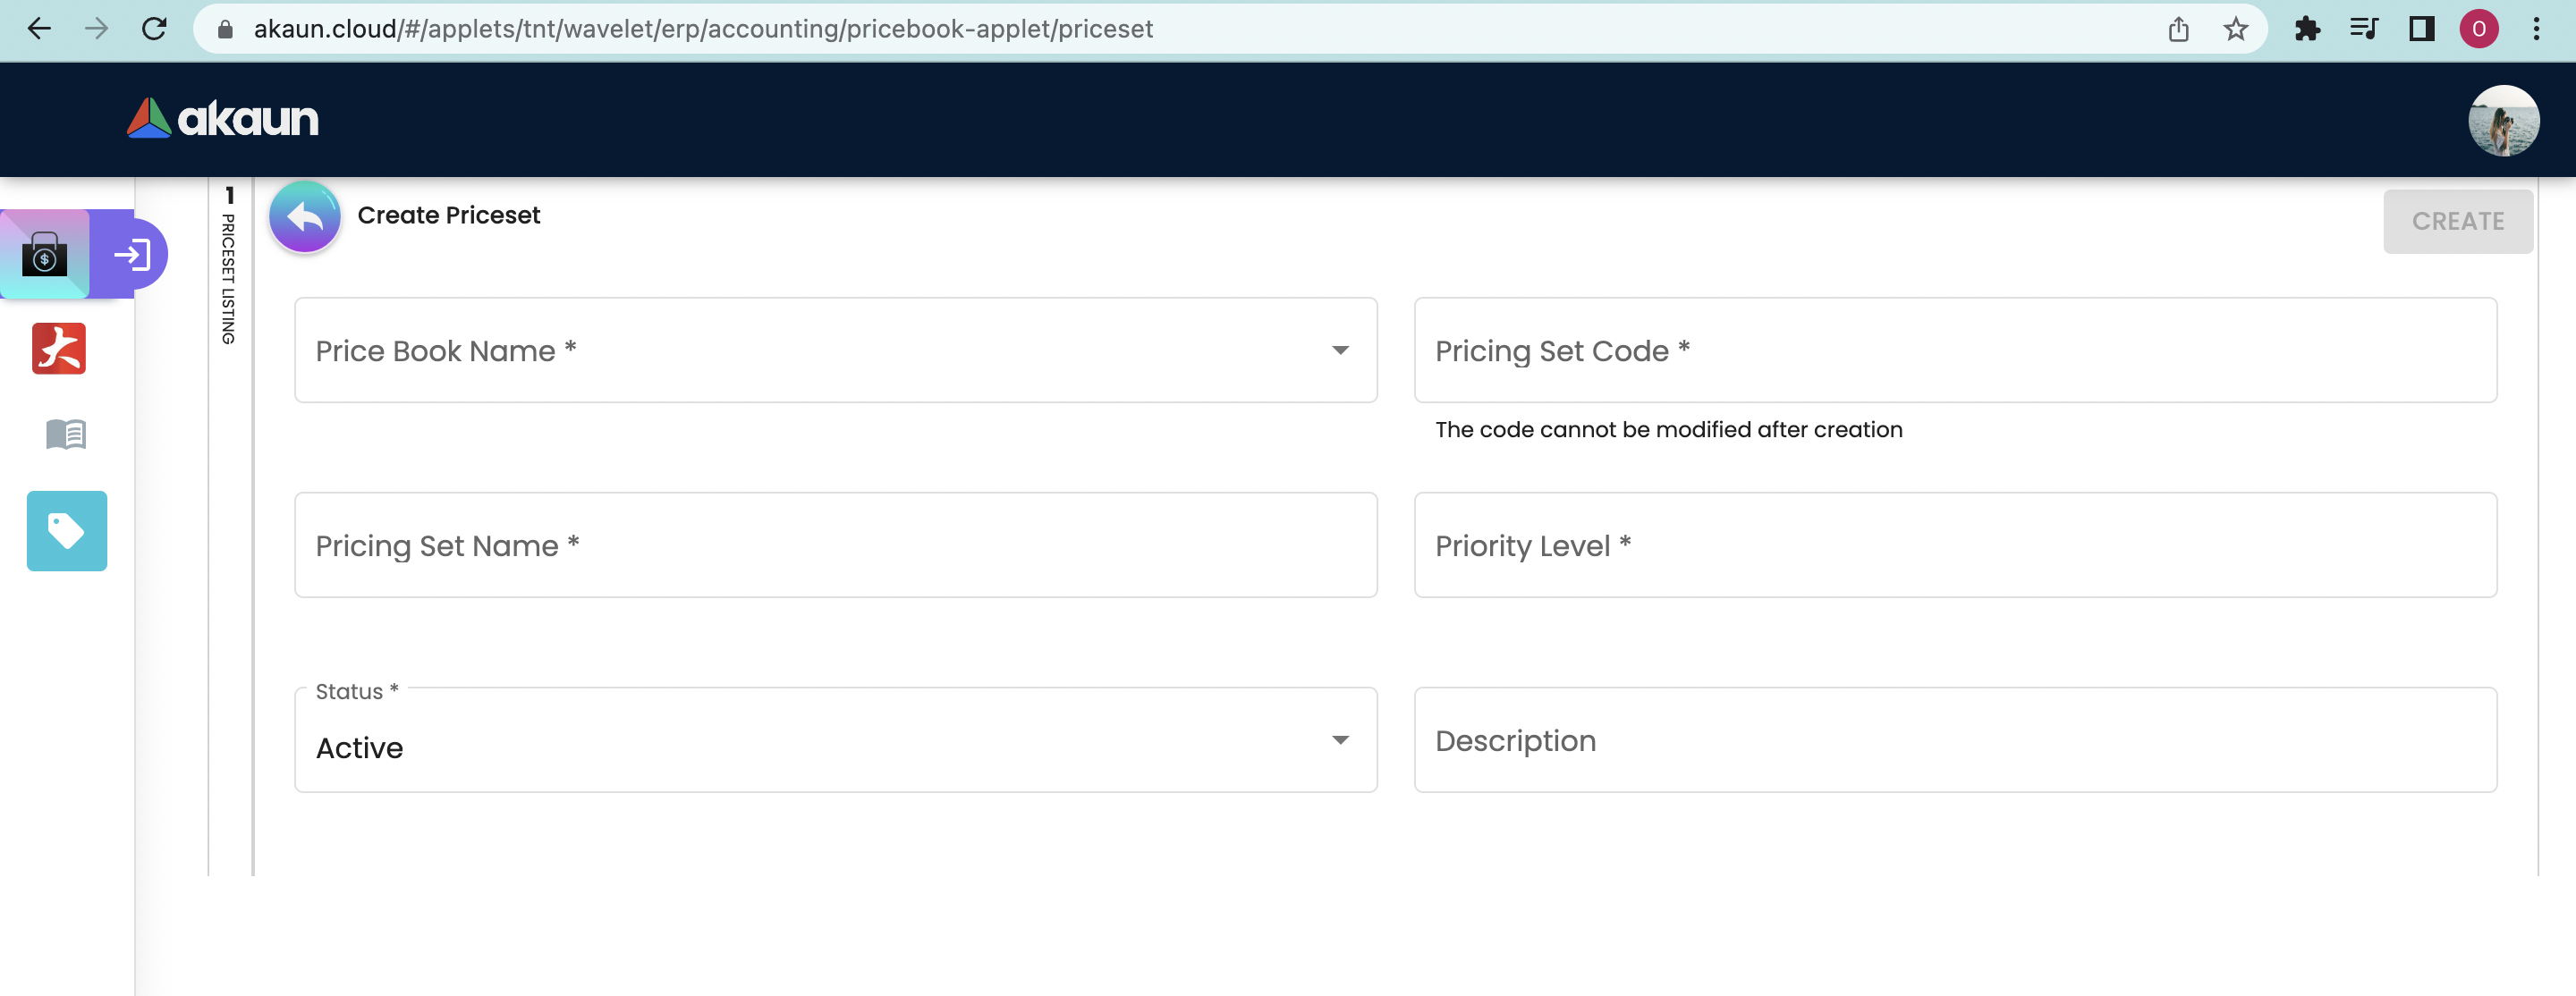Click the akaun logo
The image size is (2576, 996).
pos(223,119)
